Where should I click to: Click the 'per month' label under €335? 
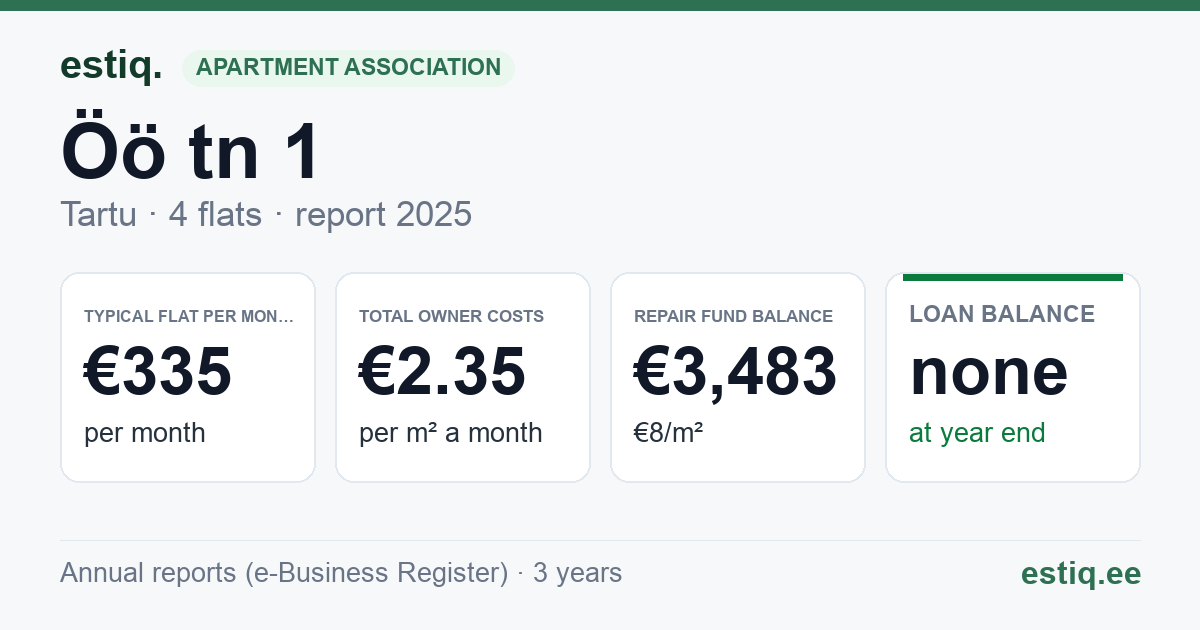pos(145,433)
